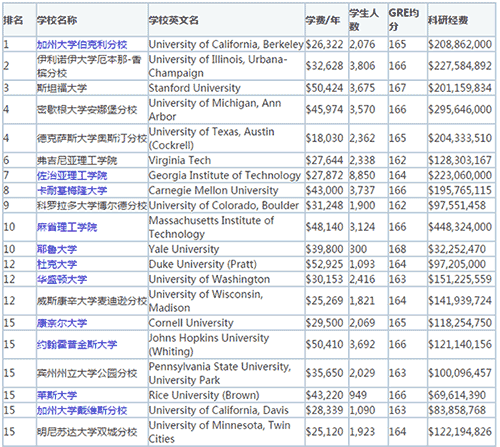Click University of California, Davis text
The image size is (500, 447).
point(219,410)
